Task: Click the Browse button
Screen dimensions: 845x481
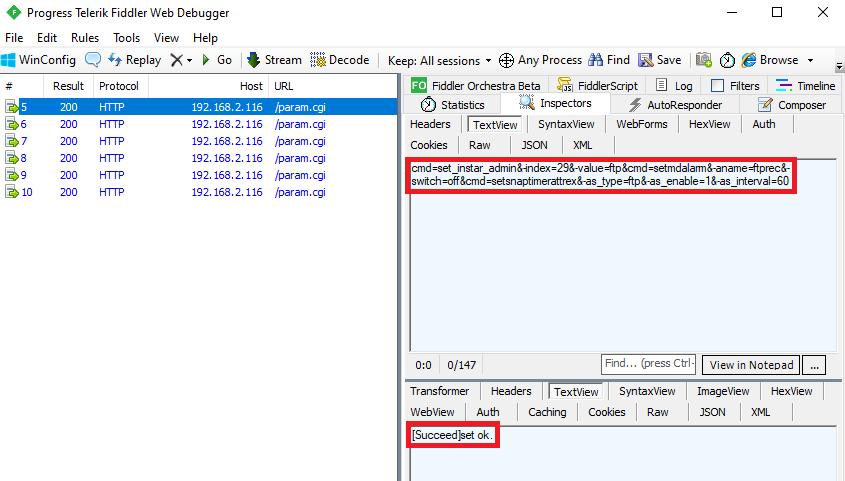Action: click(770, 60)
